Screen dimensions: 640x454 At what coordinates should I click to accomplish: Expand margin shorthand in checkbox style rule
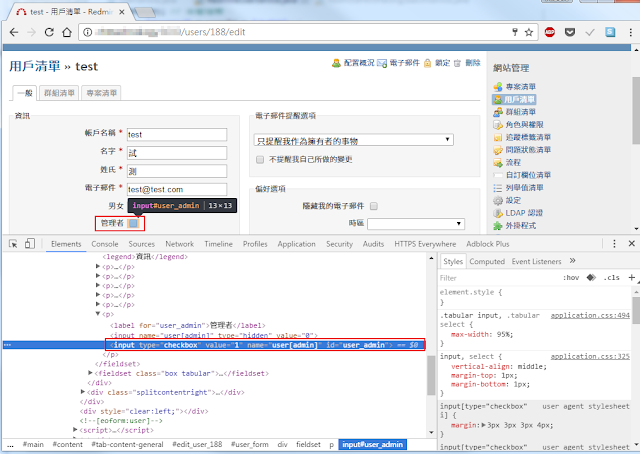tap(484, 425)
